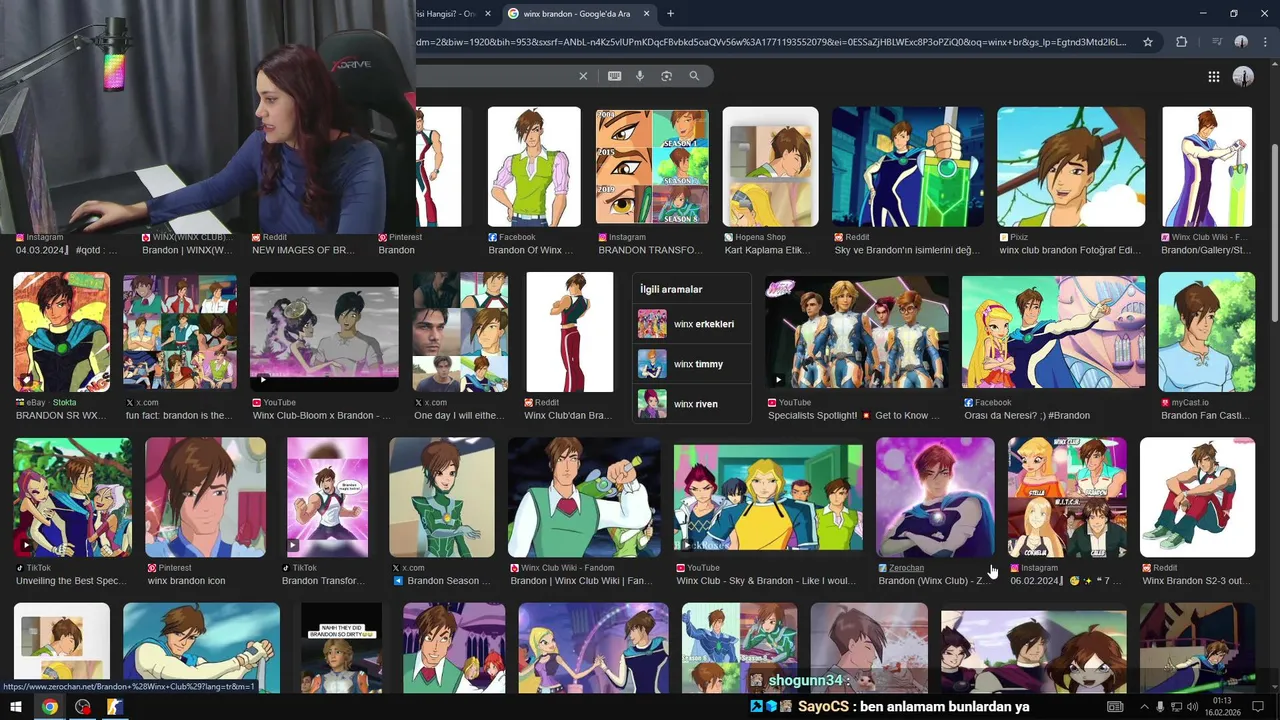Open Chrome media control icon

1216,42
